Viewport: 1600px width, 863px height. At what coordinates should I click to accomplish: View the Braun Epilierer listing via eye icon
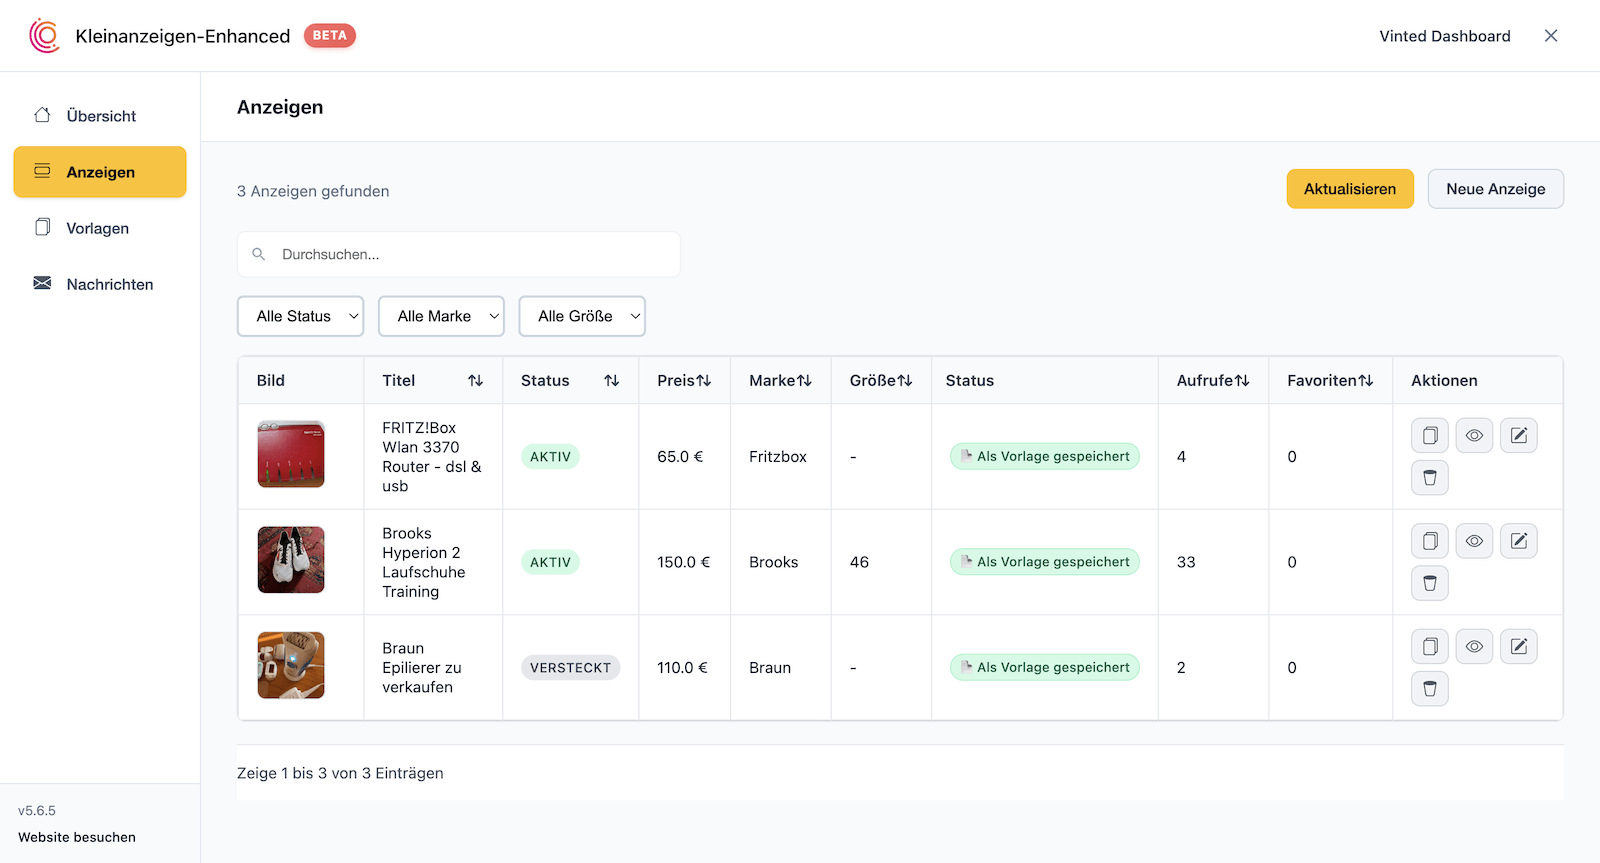[1474, 646]
